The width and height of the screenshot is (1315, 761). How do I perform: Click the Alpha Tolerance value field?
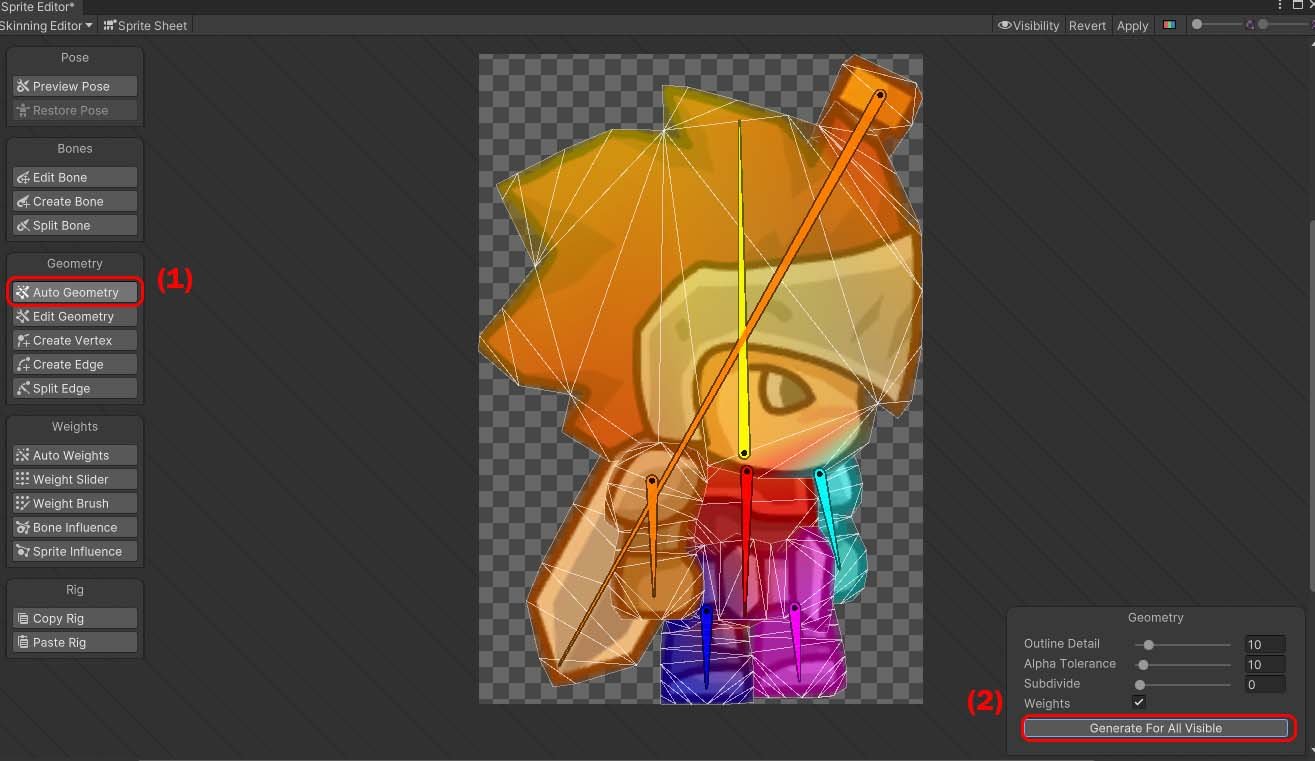pos(1264,665)
